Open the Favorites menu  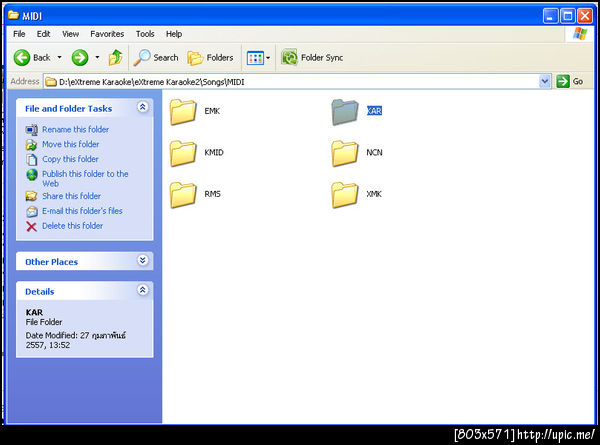(107, 34)
